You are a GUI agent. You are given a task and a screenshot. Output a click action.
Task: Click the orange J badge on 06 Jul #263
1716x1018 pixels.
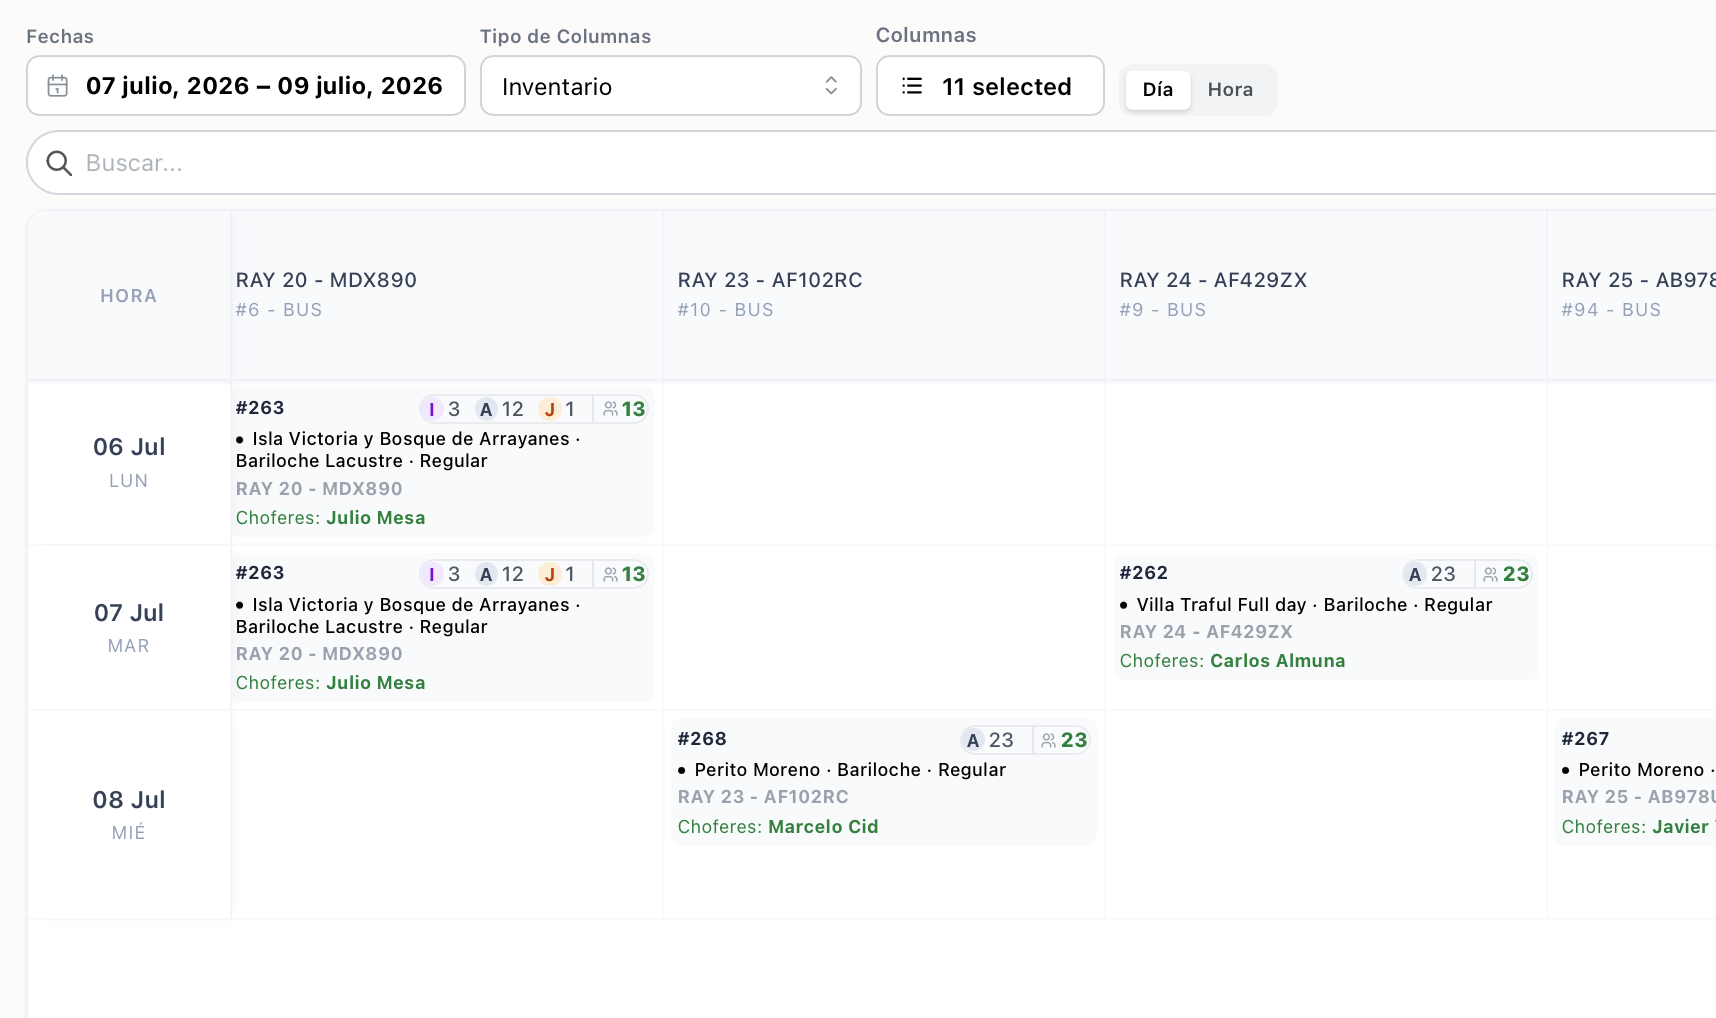pos(549,409)
